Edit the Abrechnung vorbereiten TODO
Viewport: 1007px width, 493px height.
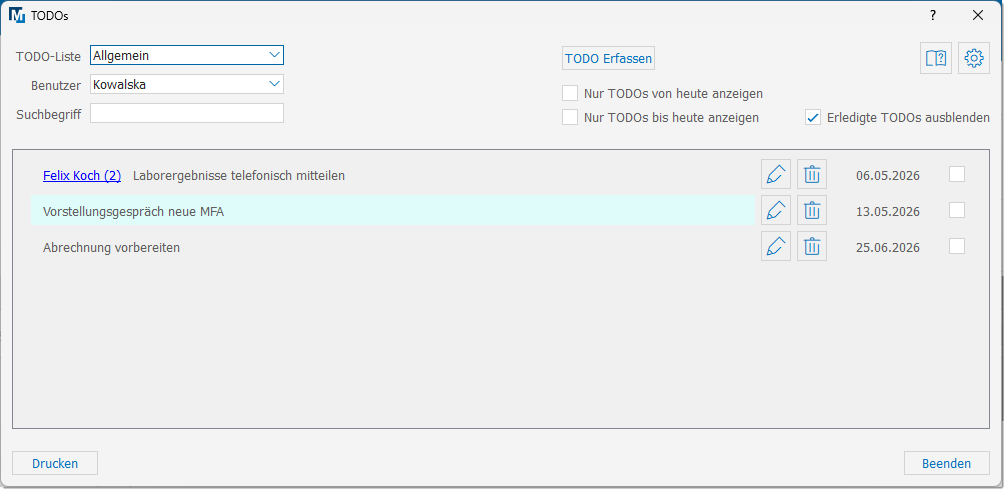click(x=776, y=246)
